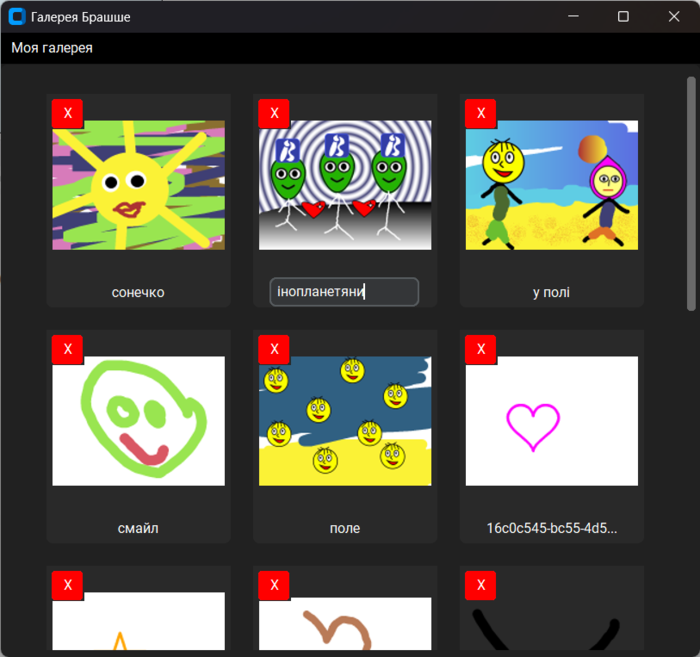Remove the у полі drawing using red X
The width and height of the screenshot is (700, 657).
click(481, 113)
